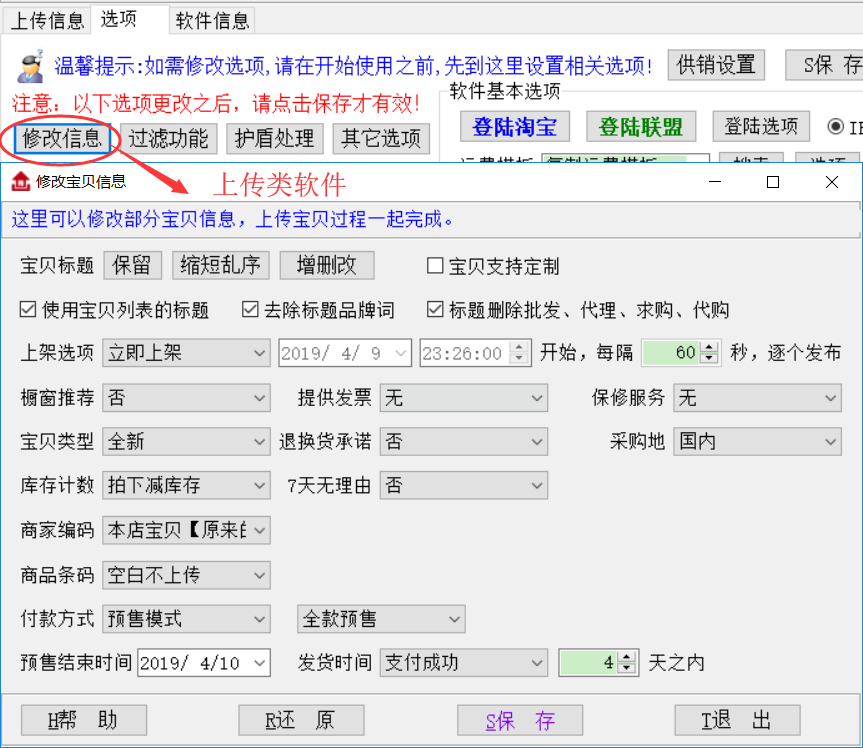Switch to the 上传信息 tab
The image size is (863, 748).
(47, 19)
